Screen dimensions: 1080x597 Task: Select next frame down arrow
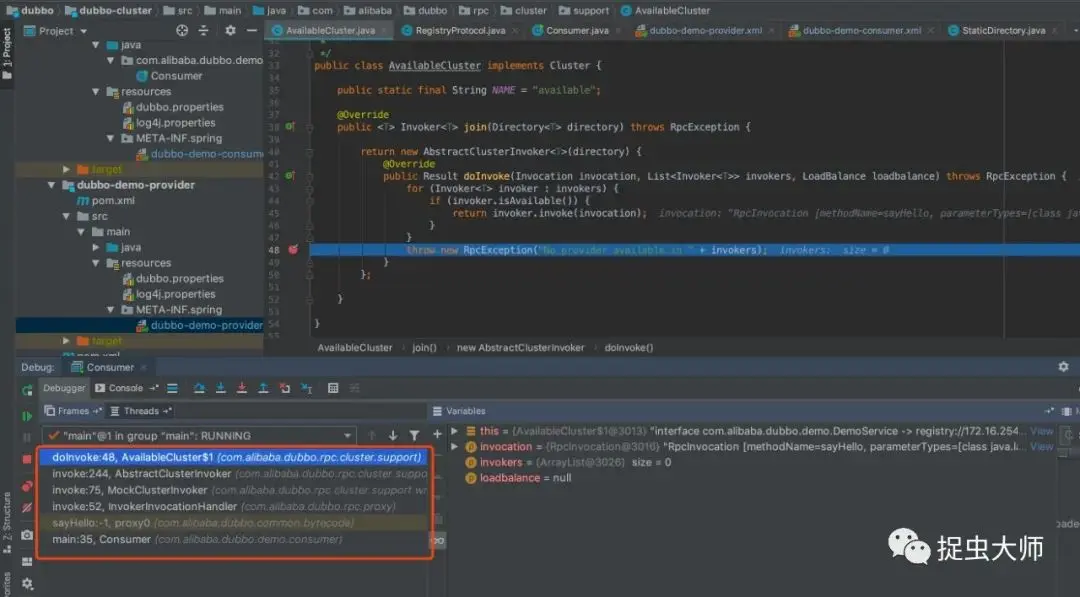click(393, 435)
